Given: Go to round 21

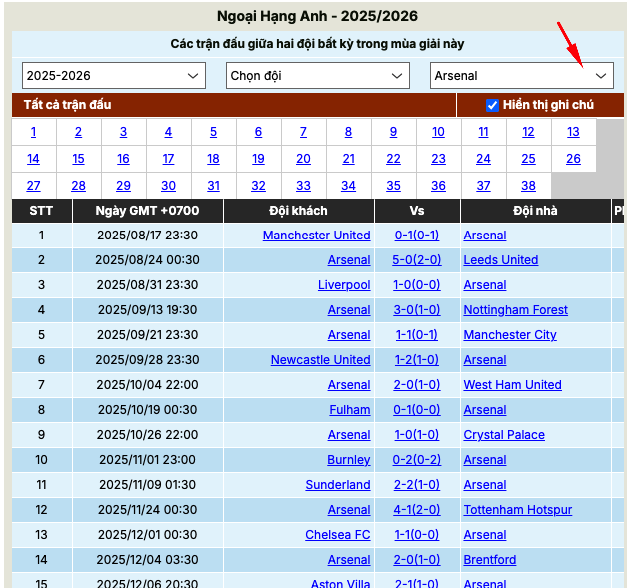Looking at the screenshot, I should [348, 159].
